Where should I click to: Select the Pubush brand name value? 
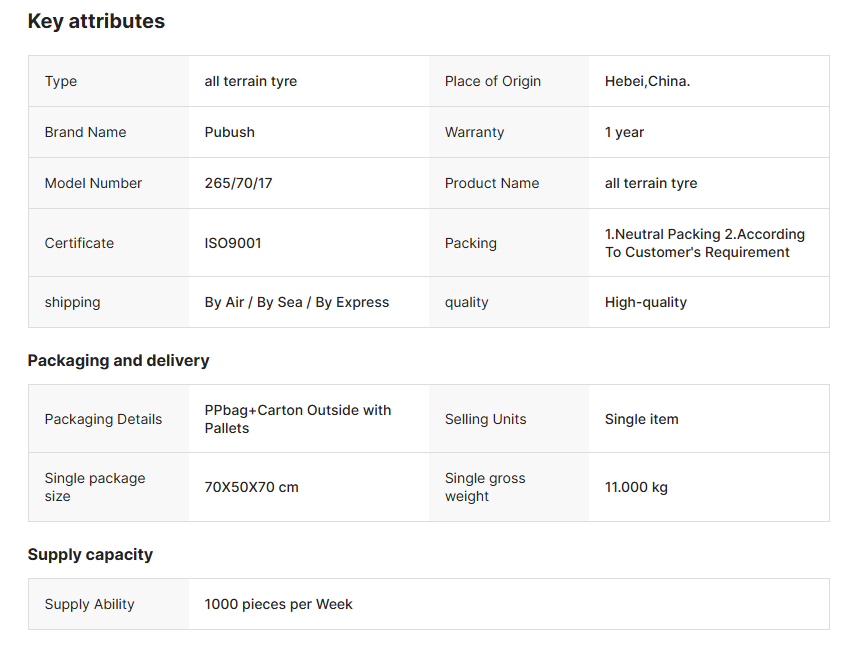click(x=229, y=132)
